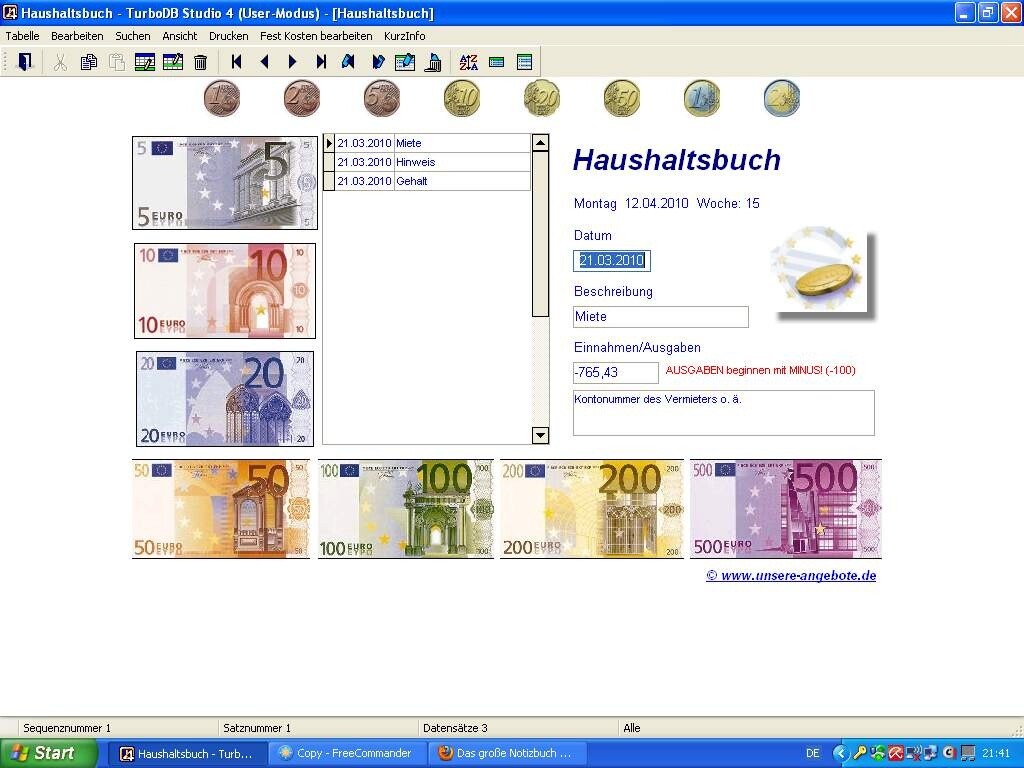Click the red Avira umbrella tray icon
The width and height of the screenshot is (1024, 768).
pyautogui.click(x=895, y=753)
